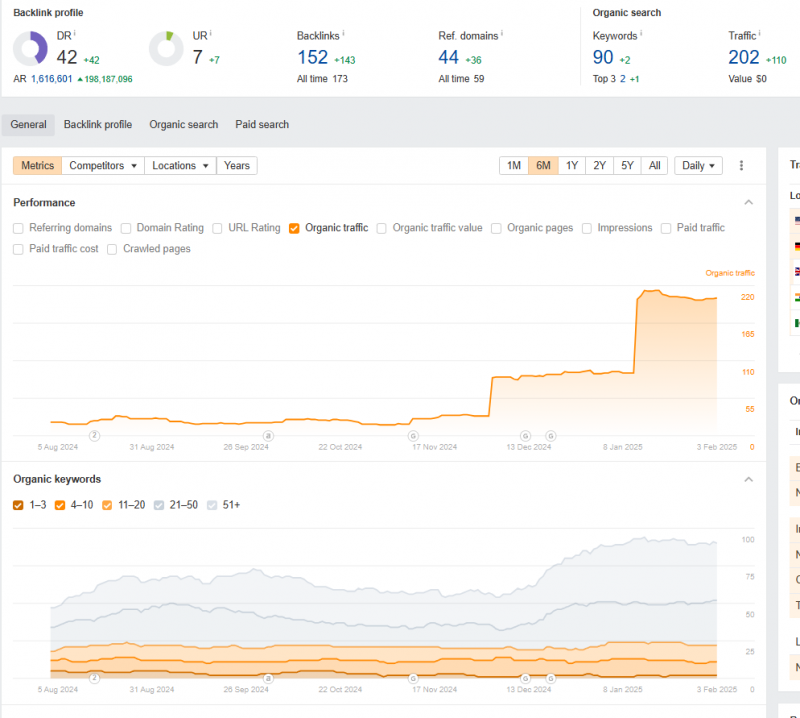Open the Daily interval dropdown
Image resolution: width=800 pixels, height=718 pixels.
click(698, 166)
